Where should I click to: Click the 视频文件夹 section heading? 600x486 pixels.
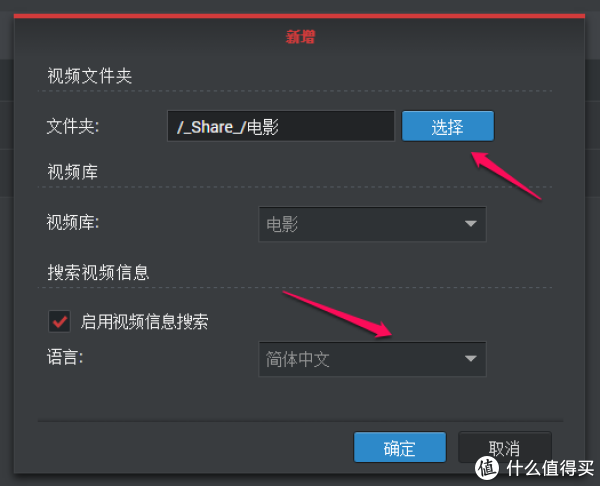[90, 75]
